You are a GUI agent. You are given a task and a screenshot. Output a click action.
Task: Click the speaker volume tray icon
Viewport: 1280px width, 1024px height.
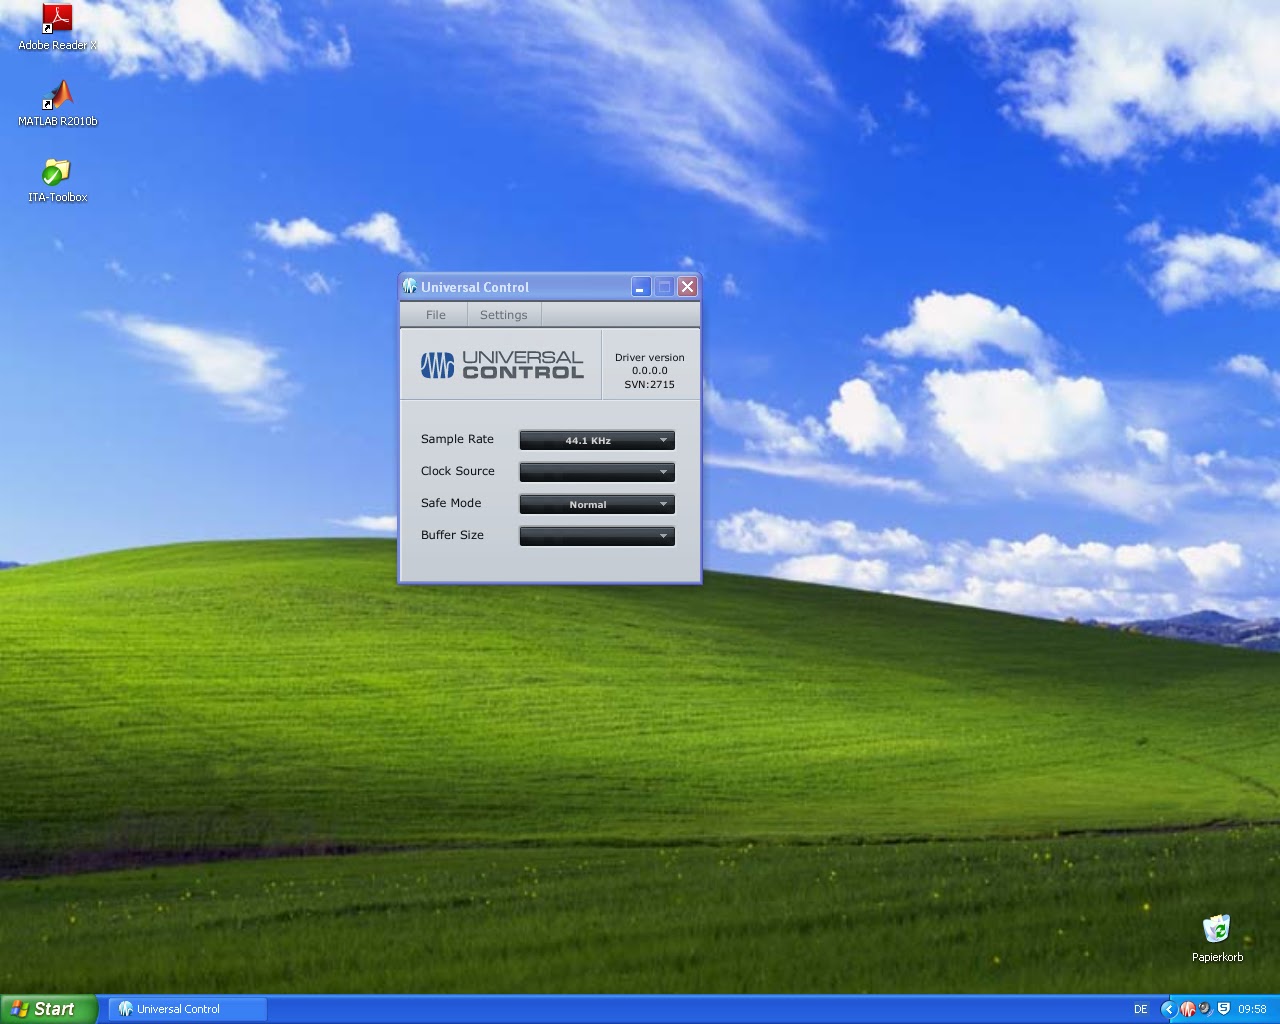point(1205,1009)
